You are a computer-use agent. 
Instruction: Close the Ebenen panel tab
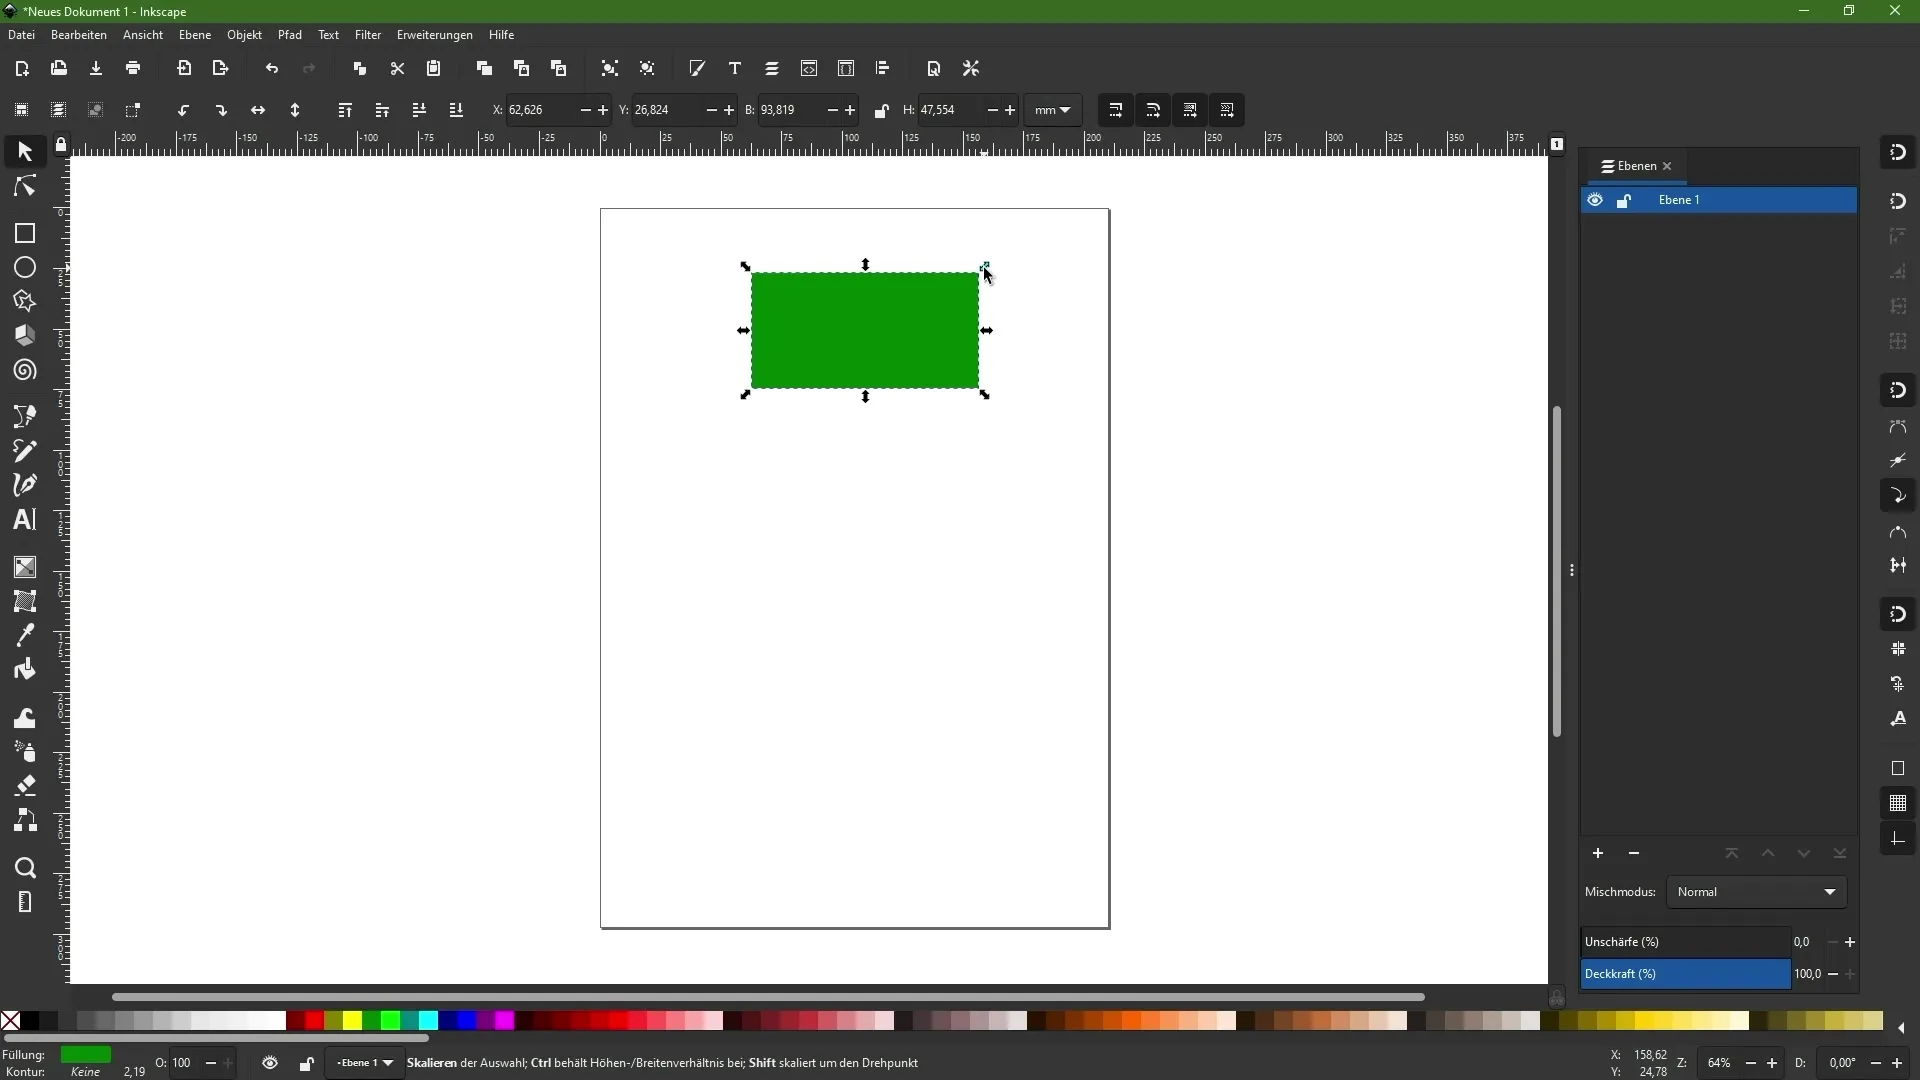1667,166
